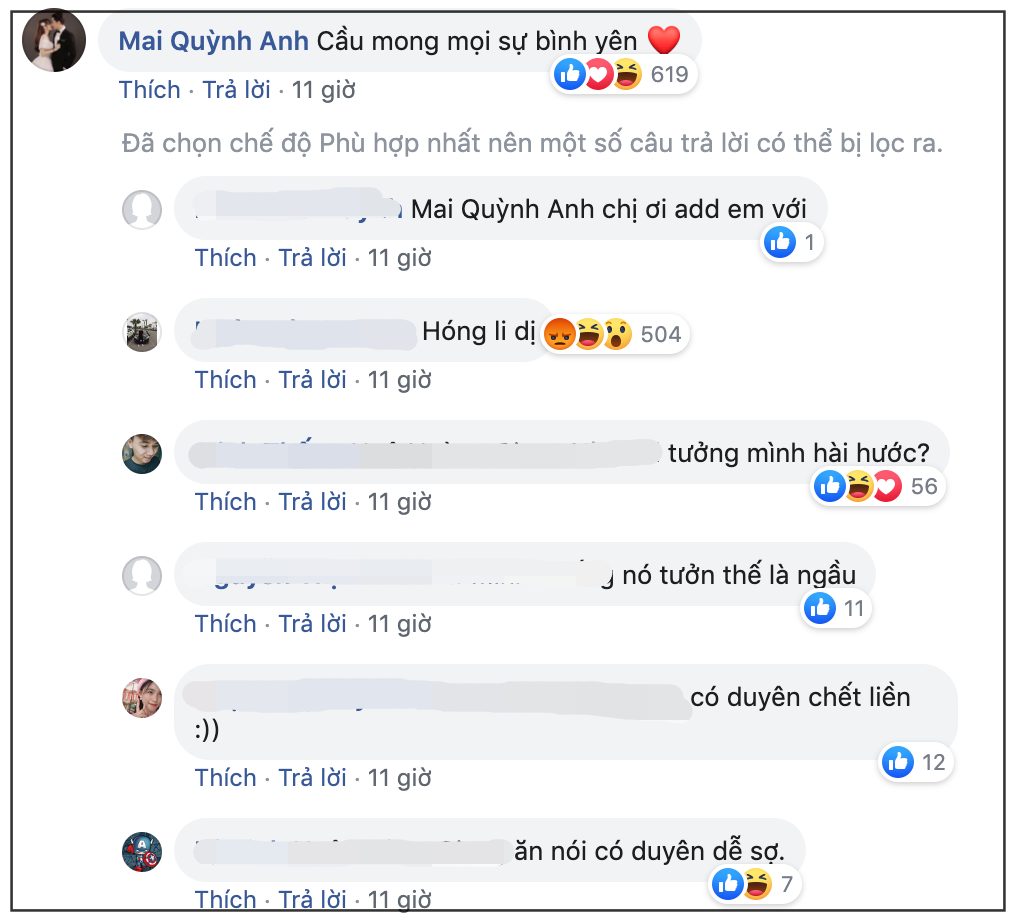Open reactions showing count 7

(x=755, y=884)
